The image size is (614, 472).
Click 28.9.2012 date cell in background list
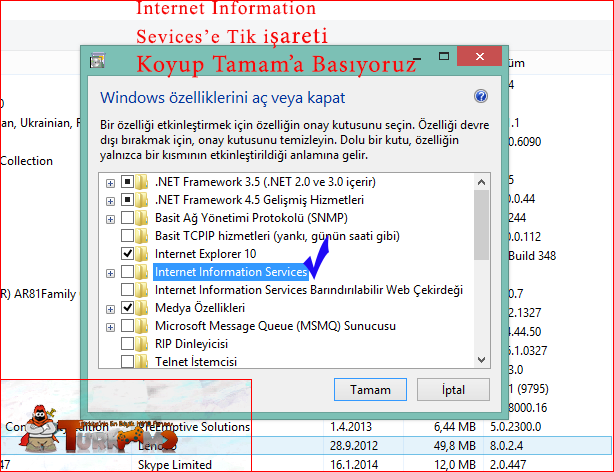click(354, 446)
